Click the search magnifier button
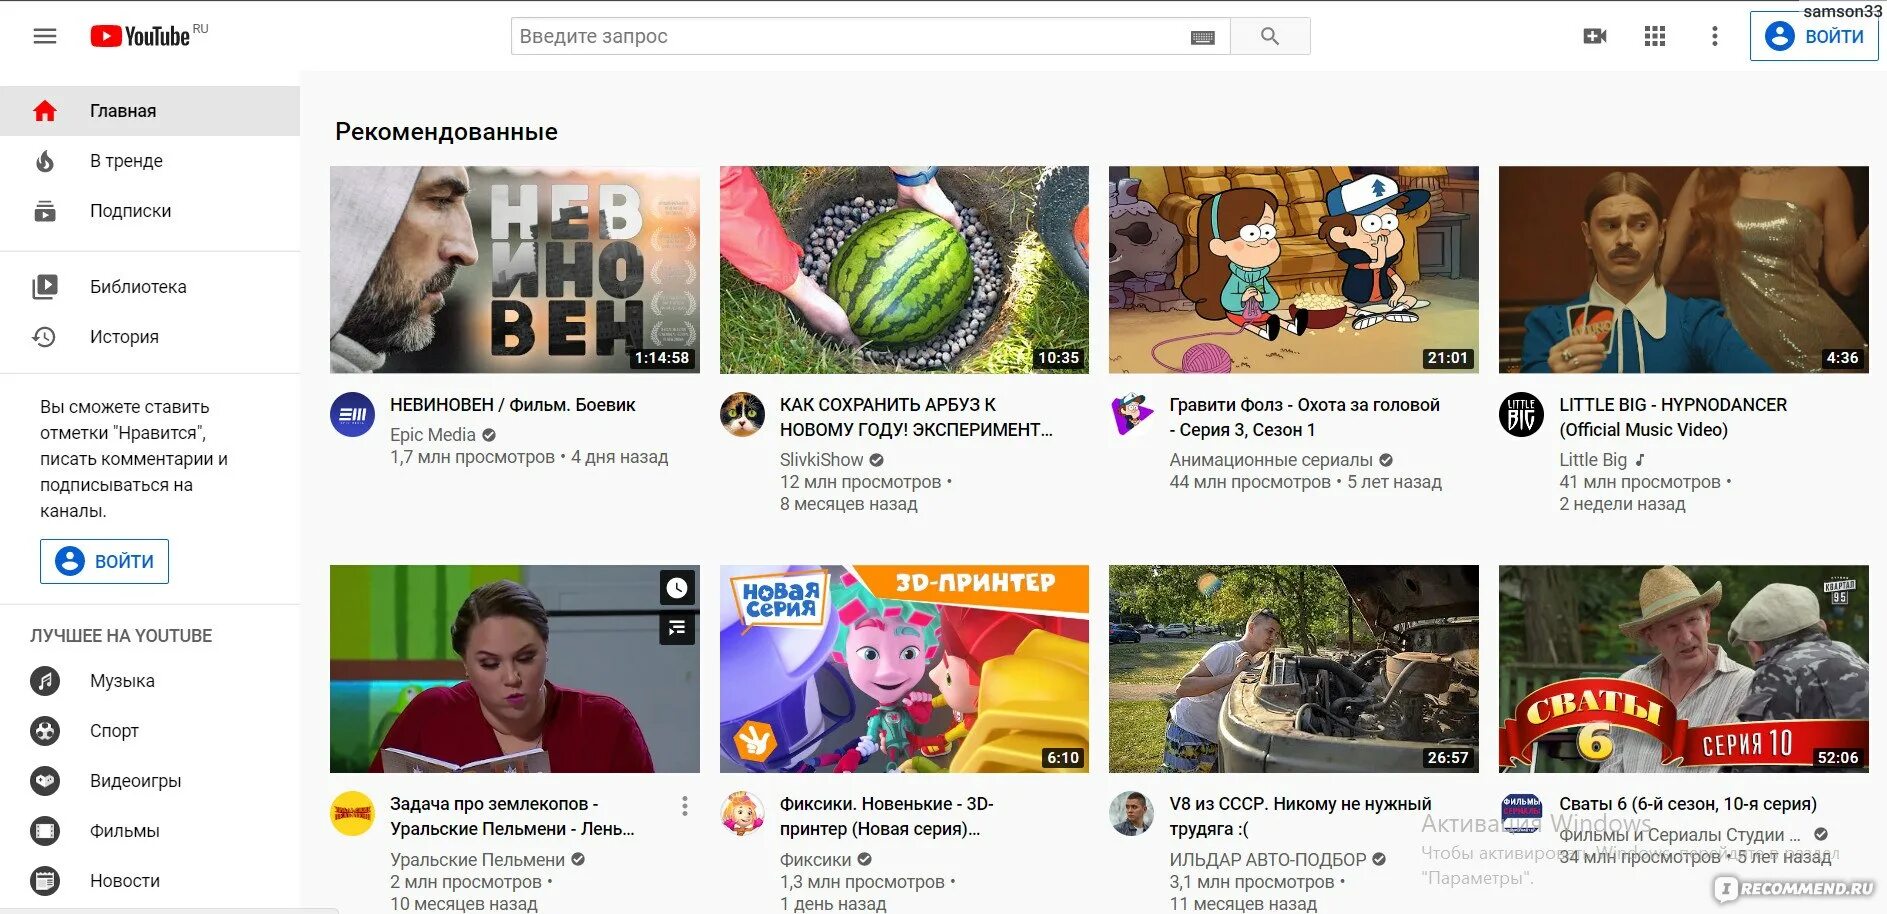1887x914 pixels. 1270,36
